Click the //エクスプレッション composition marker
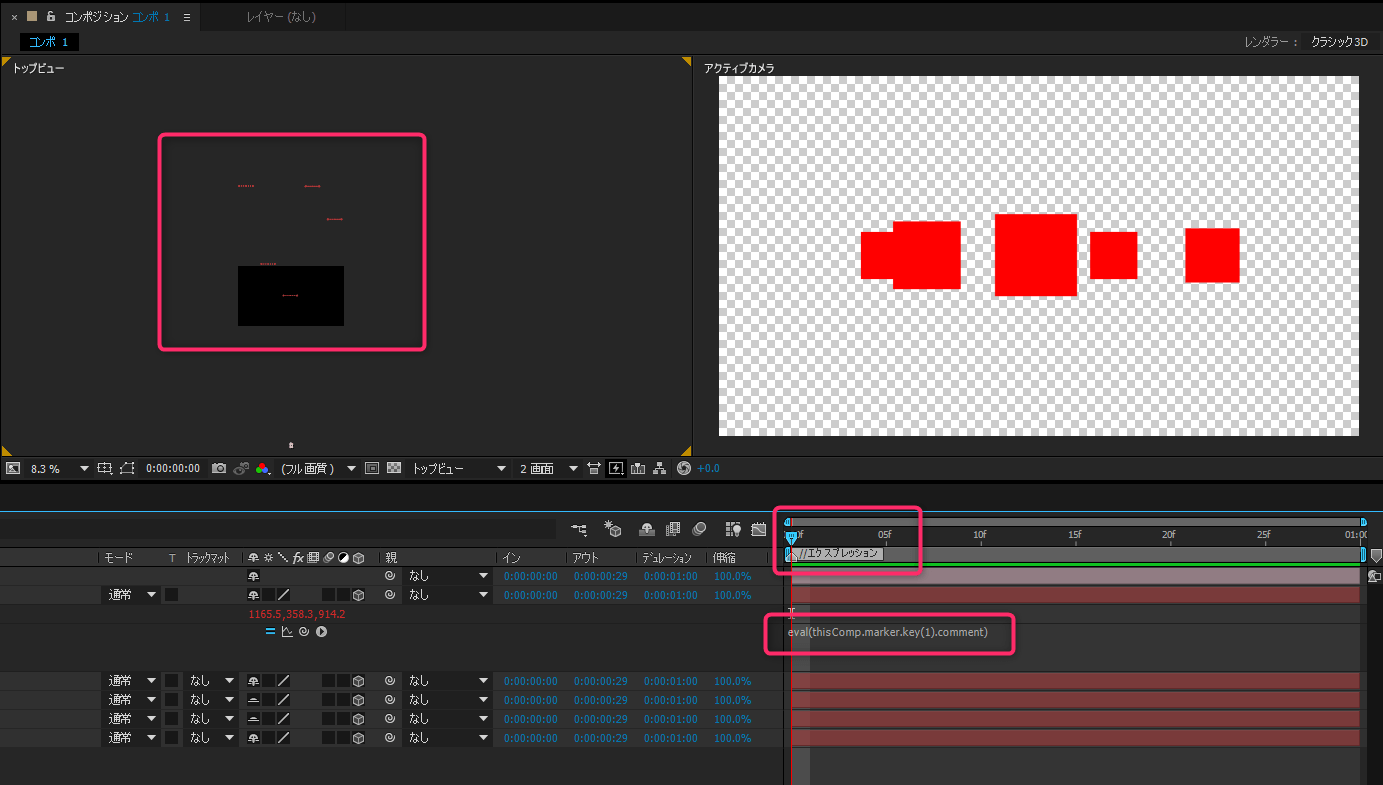The height and width of the screenshot is (785, 1383). [838, 553]
